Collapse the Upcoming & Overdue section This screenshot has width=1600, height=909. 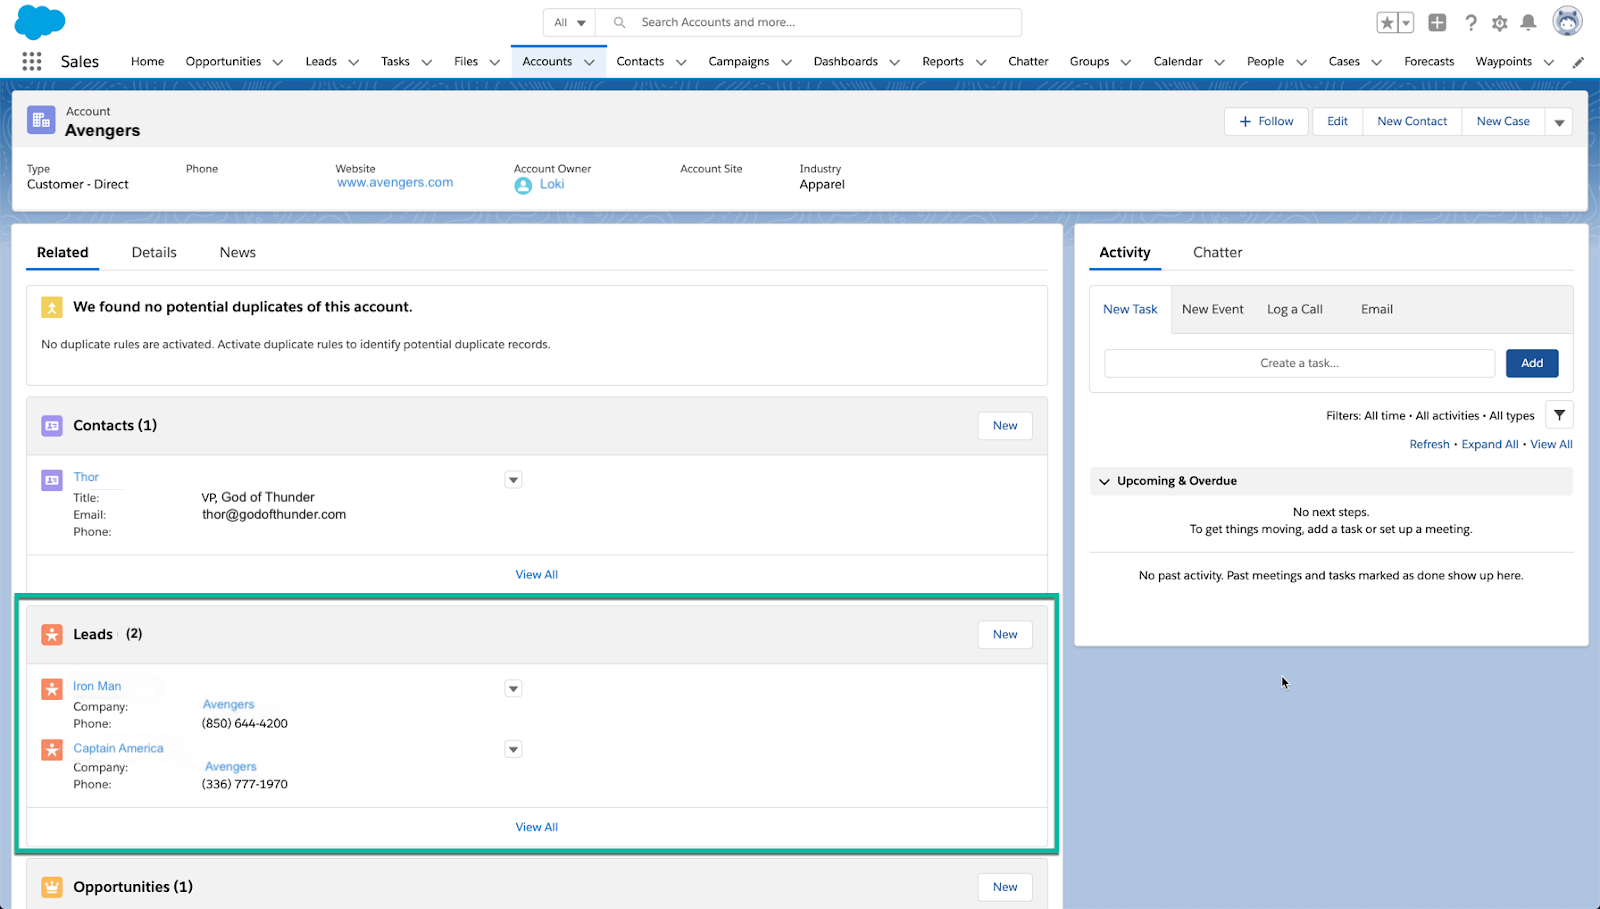tap(1105, 481)
